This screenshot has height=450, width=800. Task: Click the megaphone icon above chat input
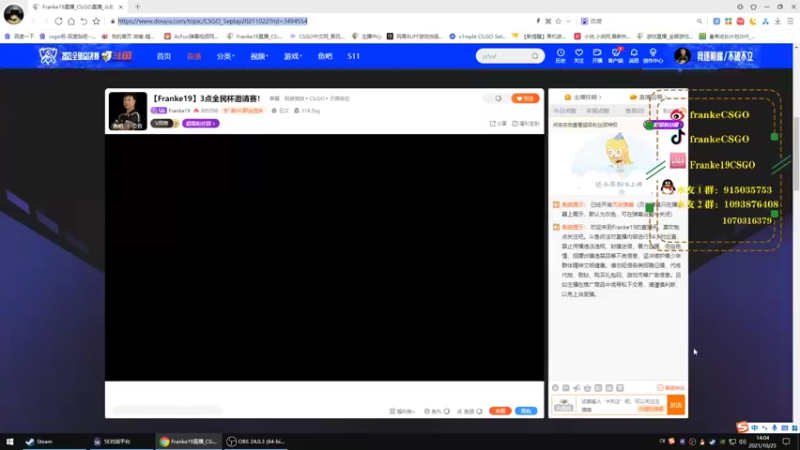pyautogui.click(x=577, y=388)
